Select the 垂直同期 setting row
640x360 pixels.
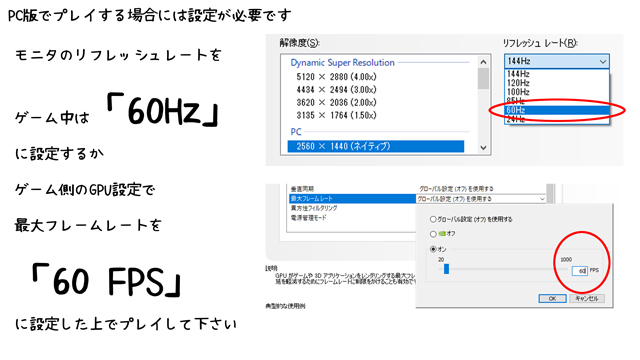[x=417, y=189]
